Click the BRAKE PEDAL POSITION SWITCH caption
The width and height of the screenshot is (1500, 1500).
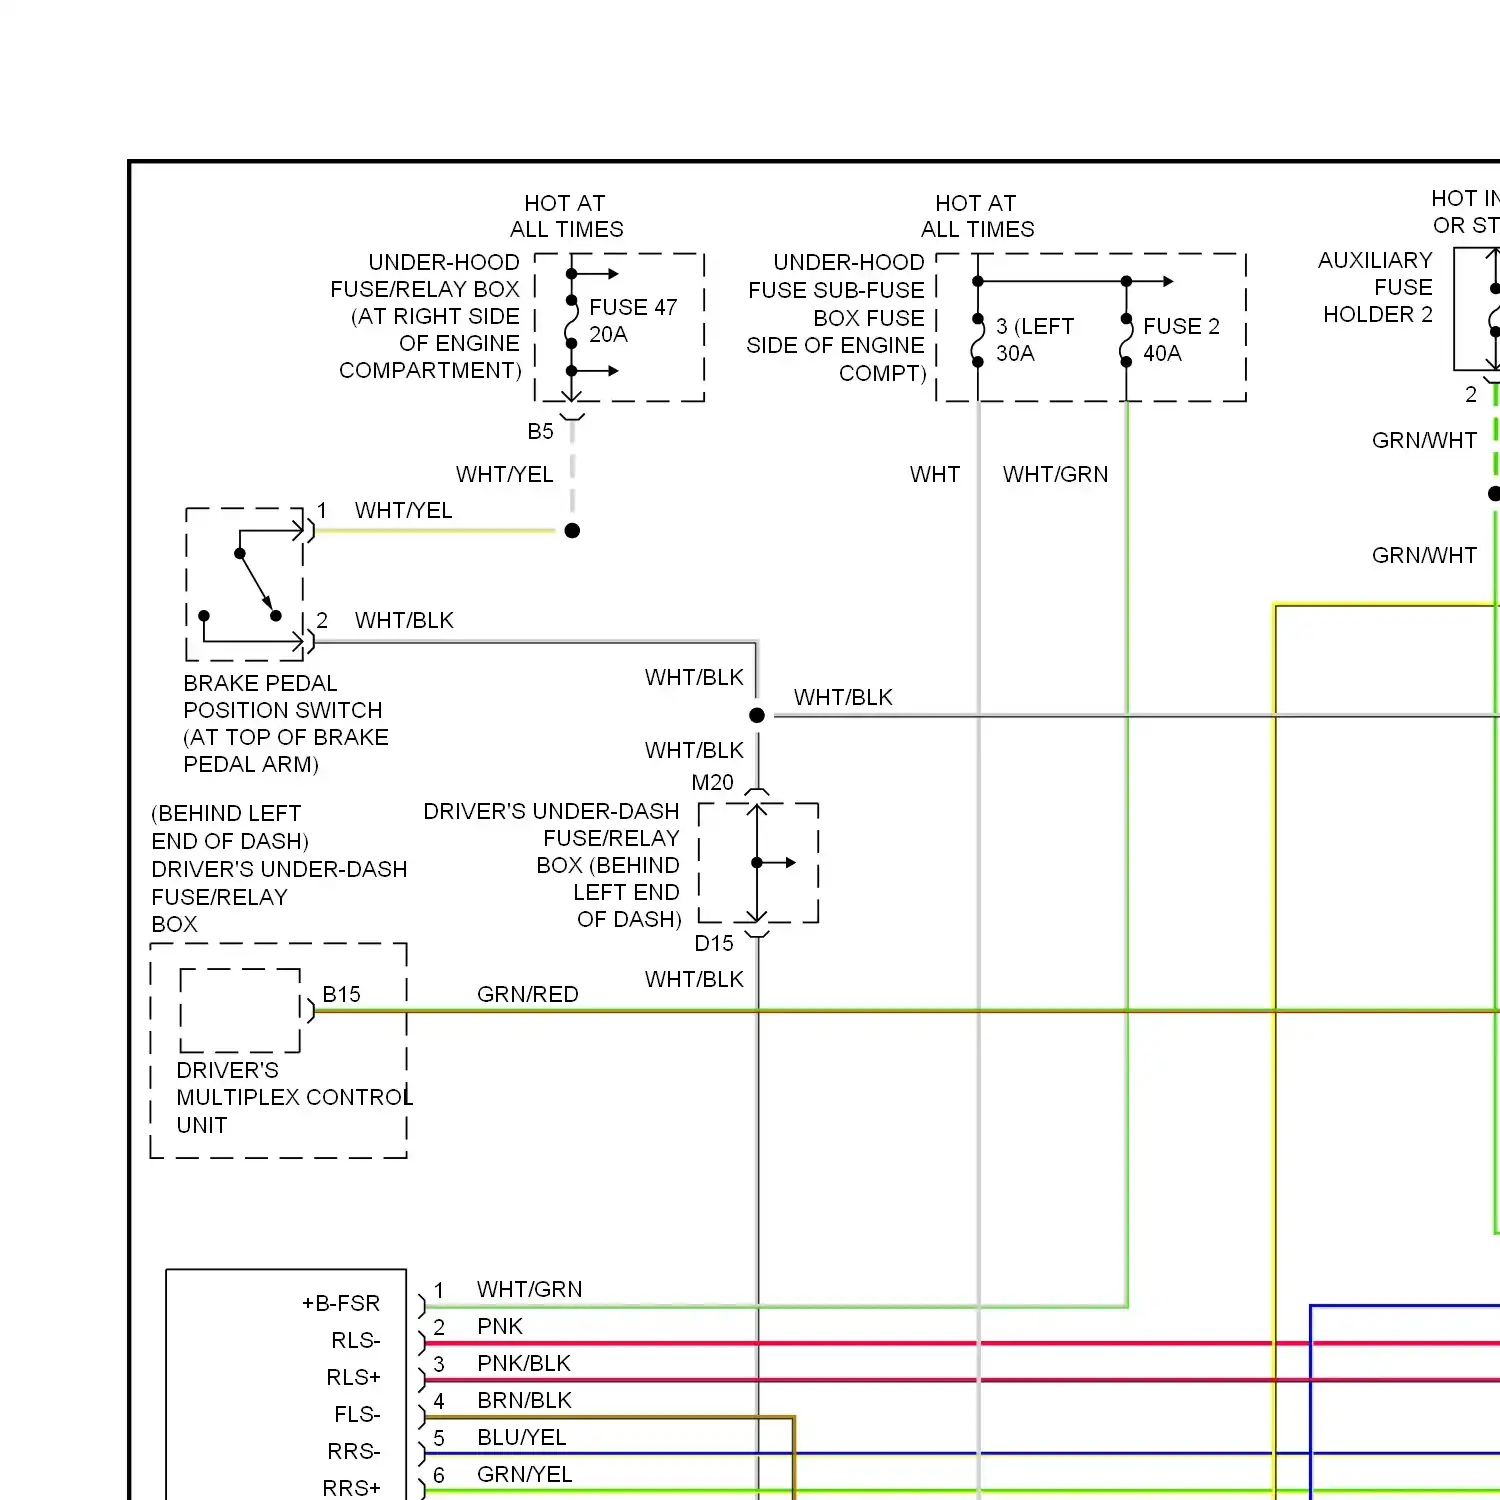point(286,724)
